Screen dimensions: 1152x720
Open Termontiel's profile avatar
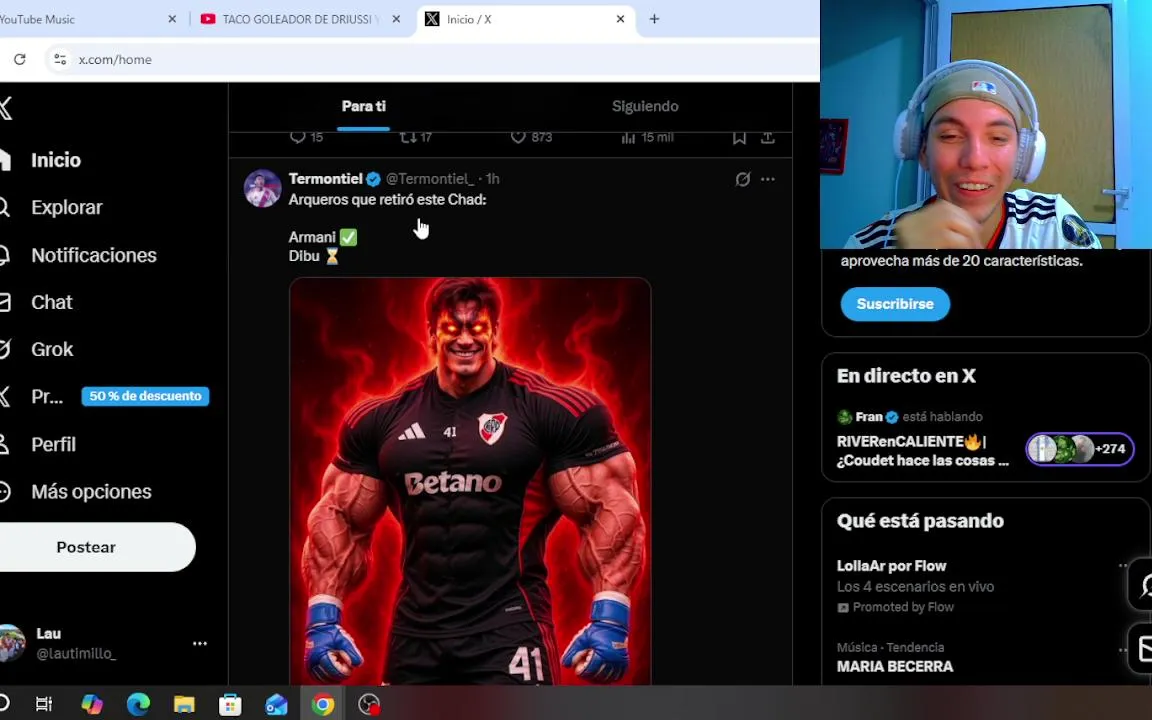262,188
